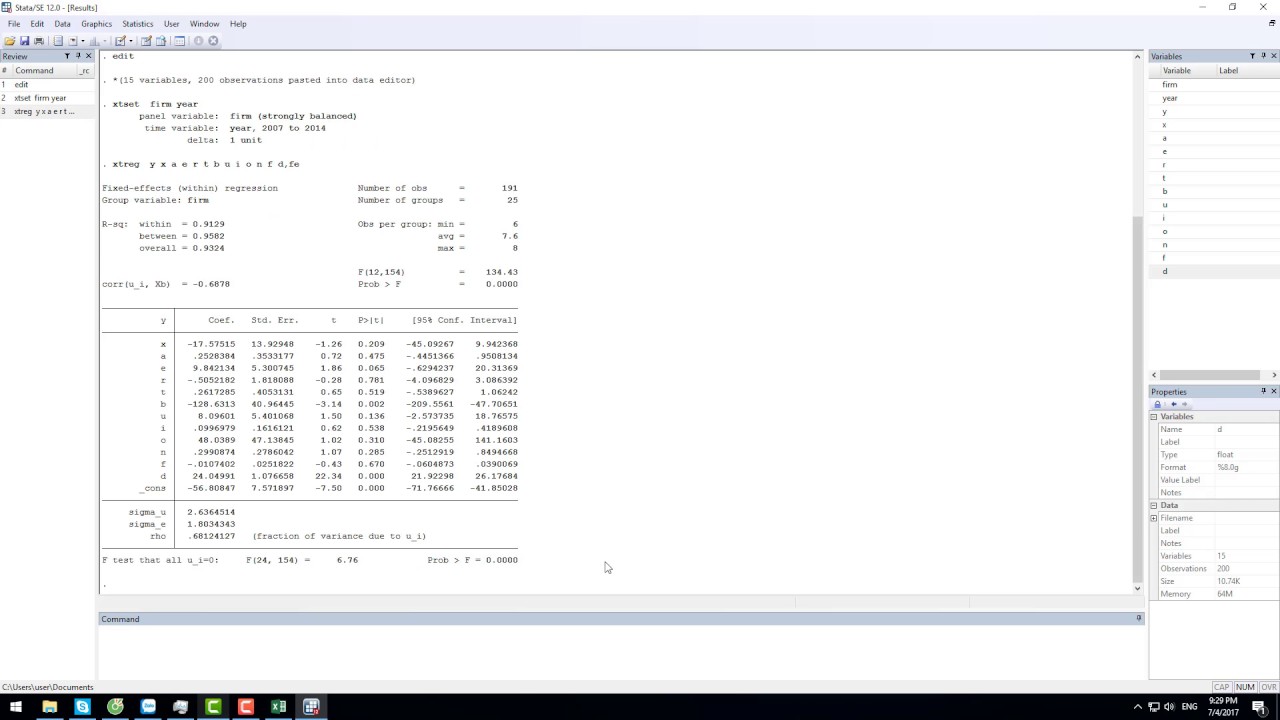The width and height of the screenshot is (1280, 720).
Task: Click the Properties previous variable arrow
Action: 1174,404
